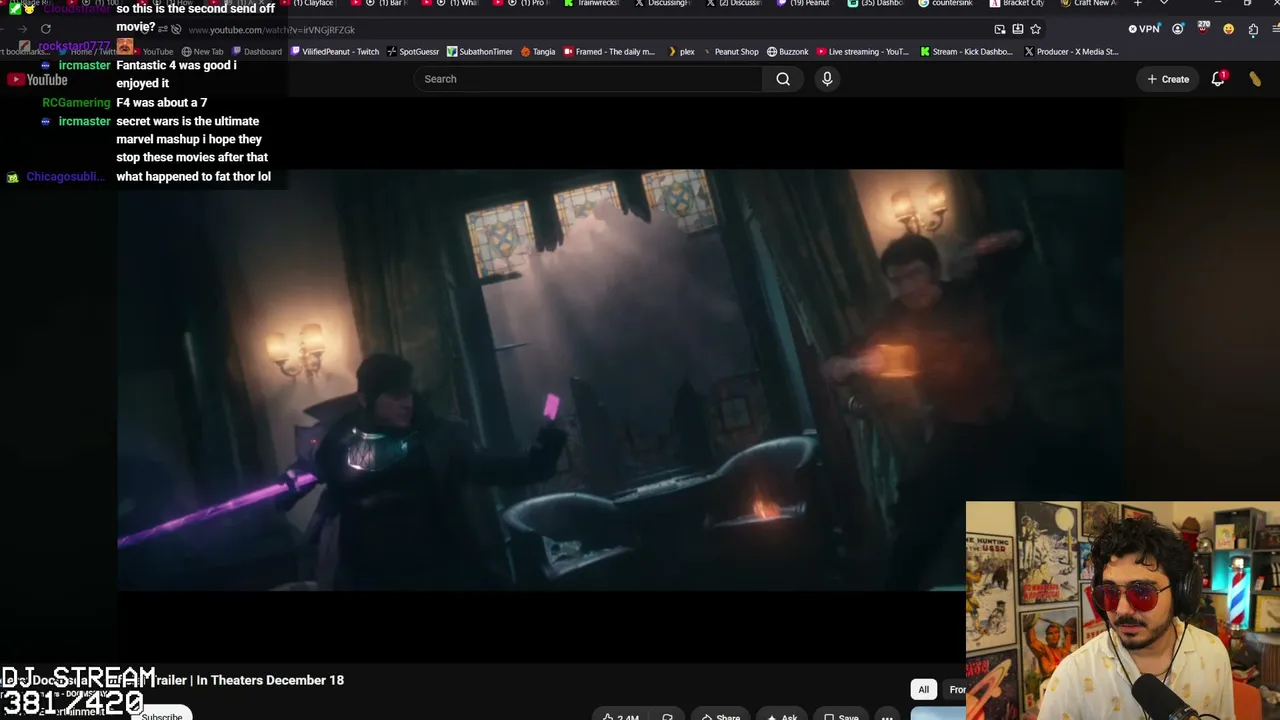Open the Dashboard bookmark
The image size is (1280, 720).
pyautogui.click(x=256, y=52)
